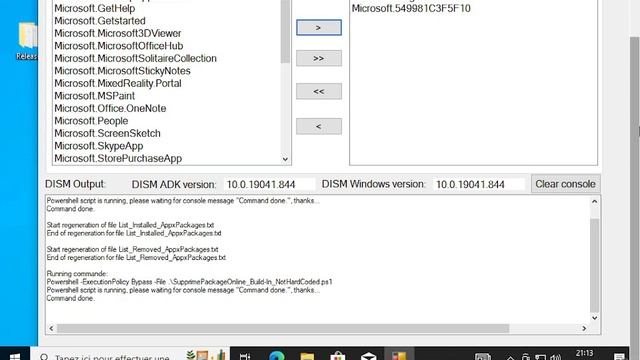Select Microsoft.GetHelp in the list
640x360 pixels.
95,8
